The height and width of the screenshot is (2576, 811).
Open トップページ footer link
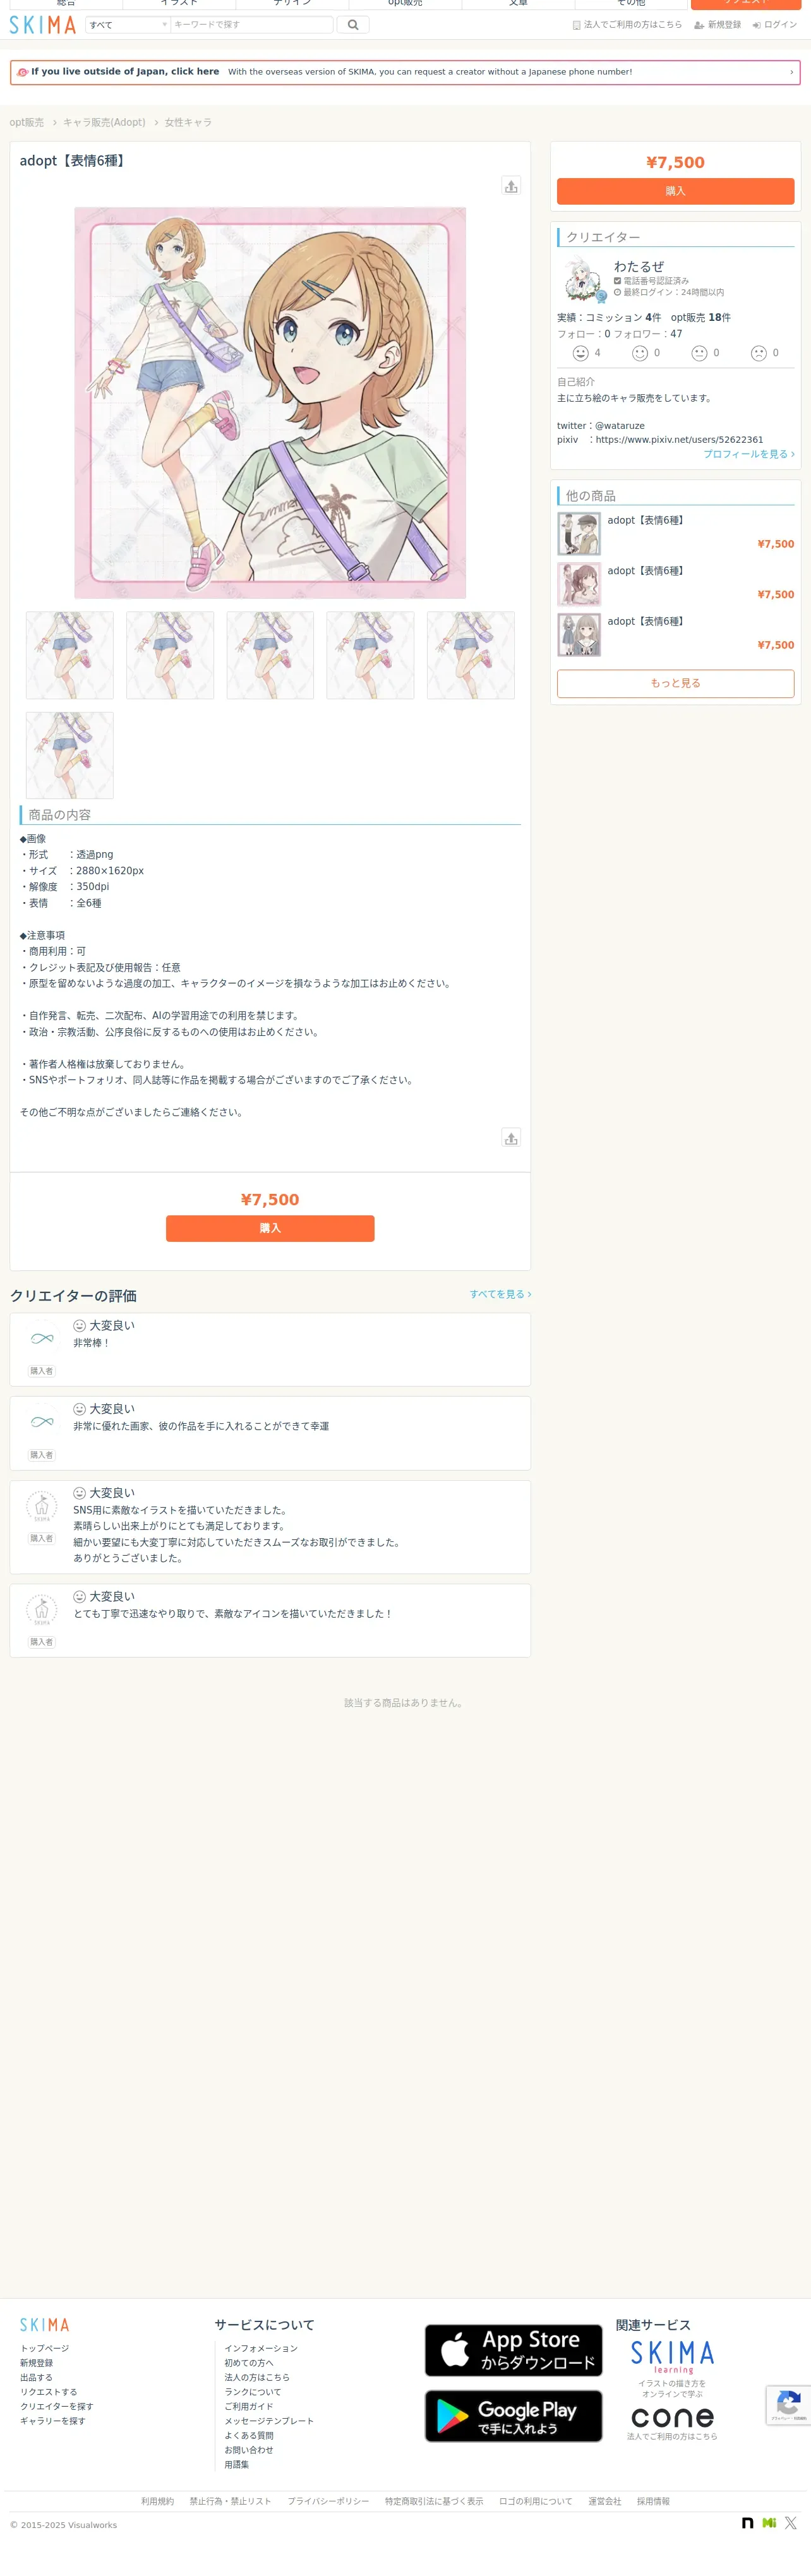[x=45, y=2348]
